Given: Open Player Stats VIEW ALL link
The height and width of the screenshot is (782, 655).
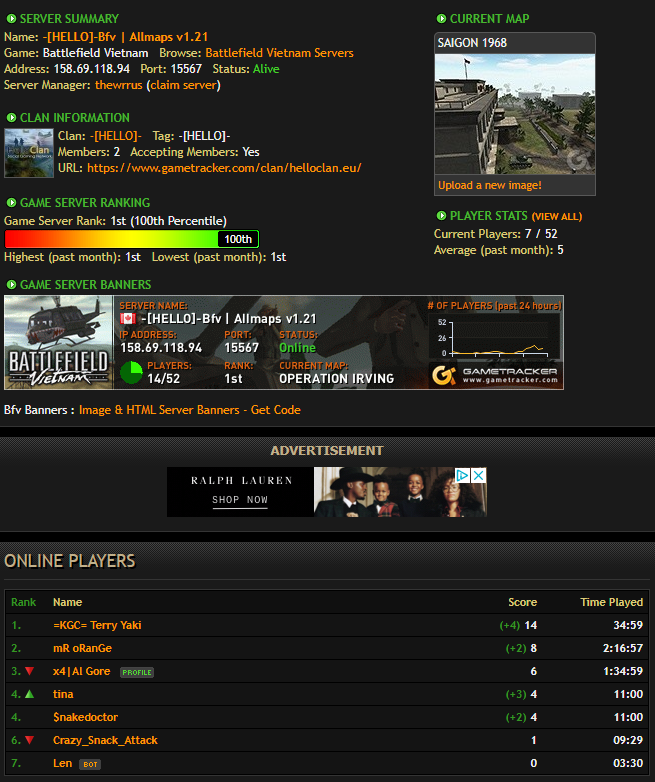Looking at the screenshot, I should click(x=557, y=216).
